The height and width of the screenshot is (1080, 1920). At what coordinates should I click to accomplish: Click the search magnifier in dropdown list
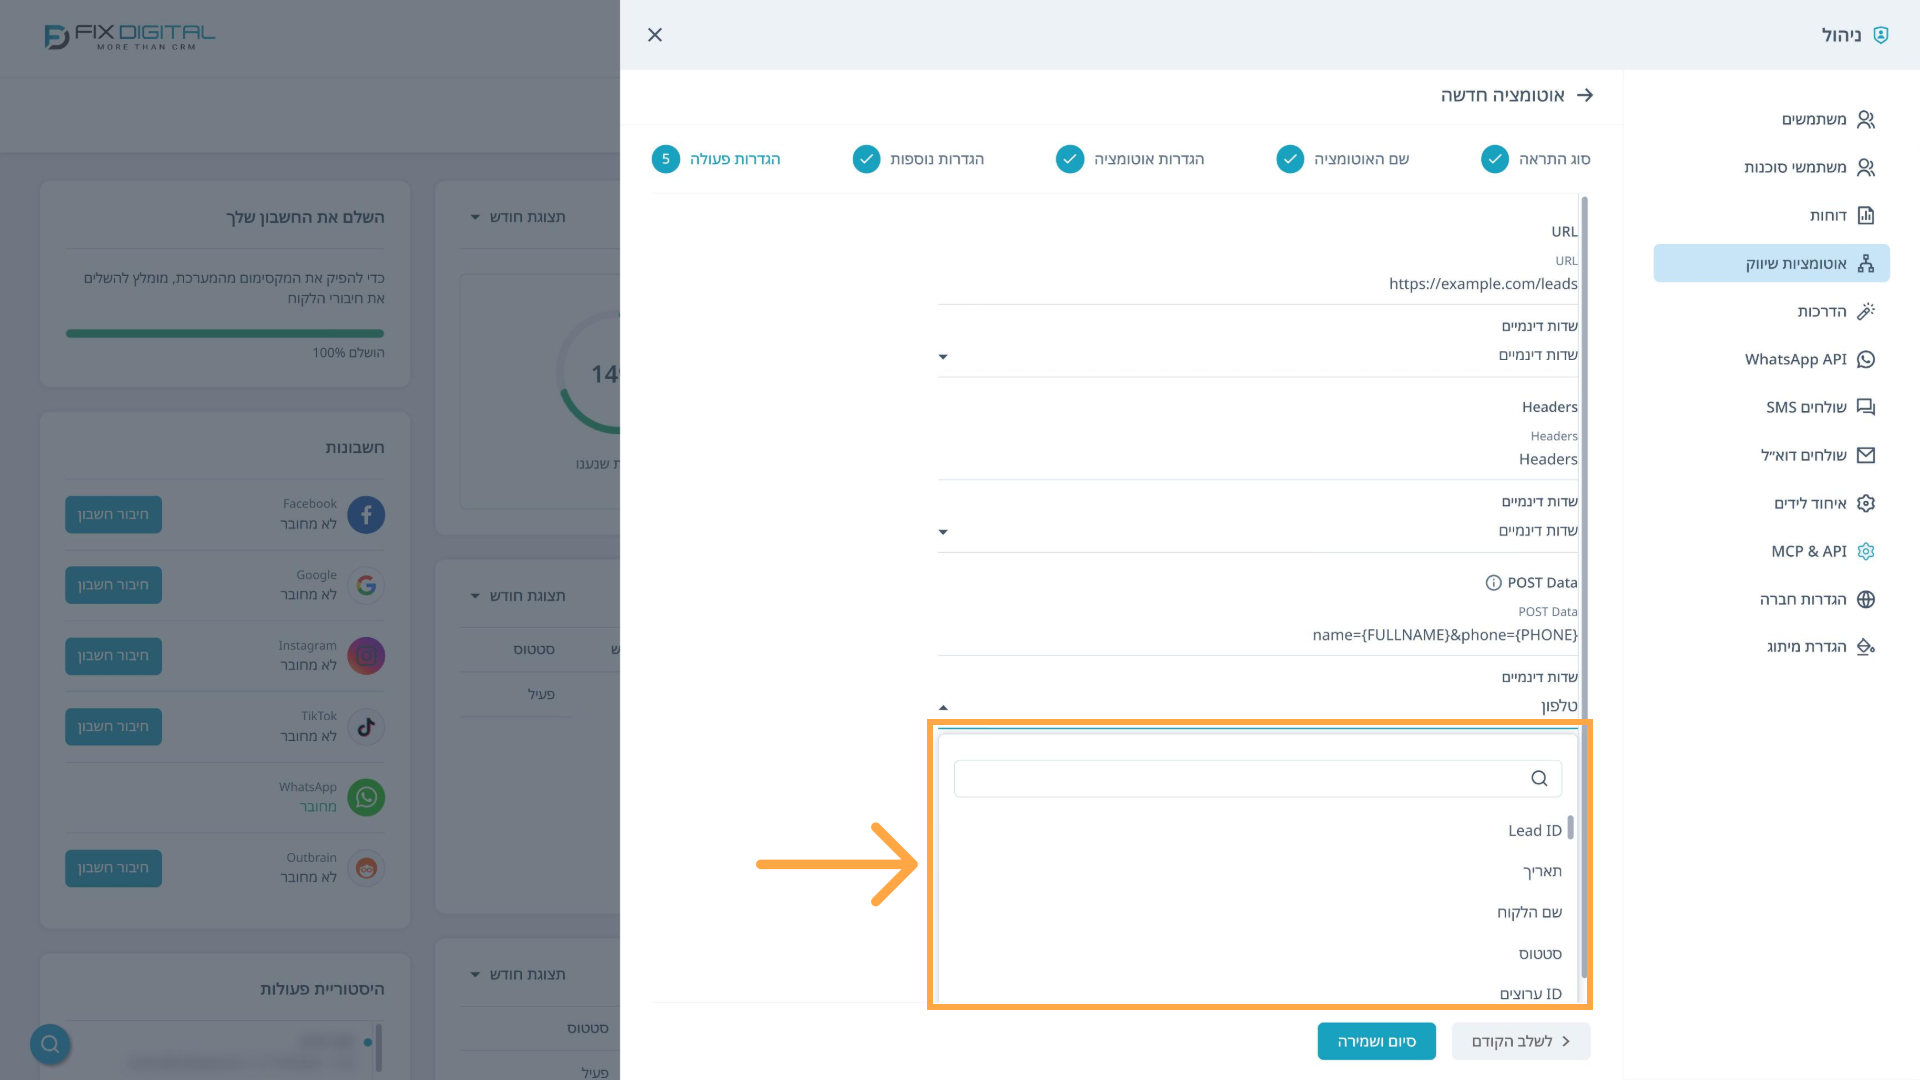(x=1539, y=778)
